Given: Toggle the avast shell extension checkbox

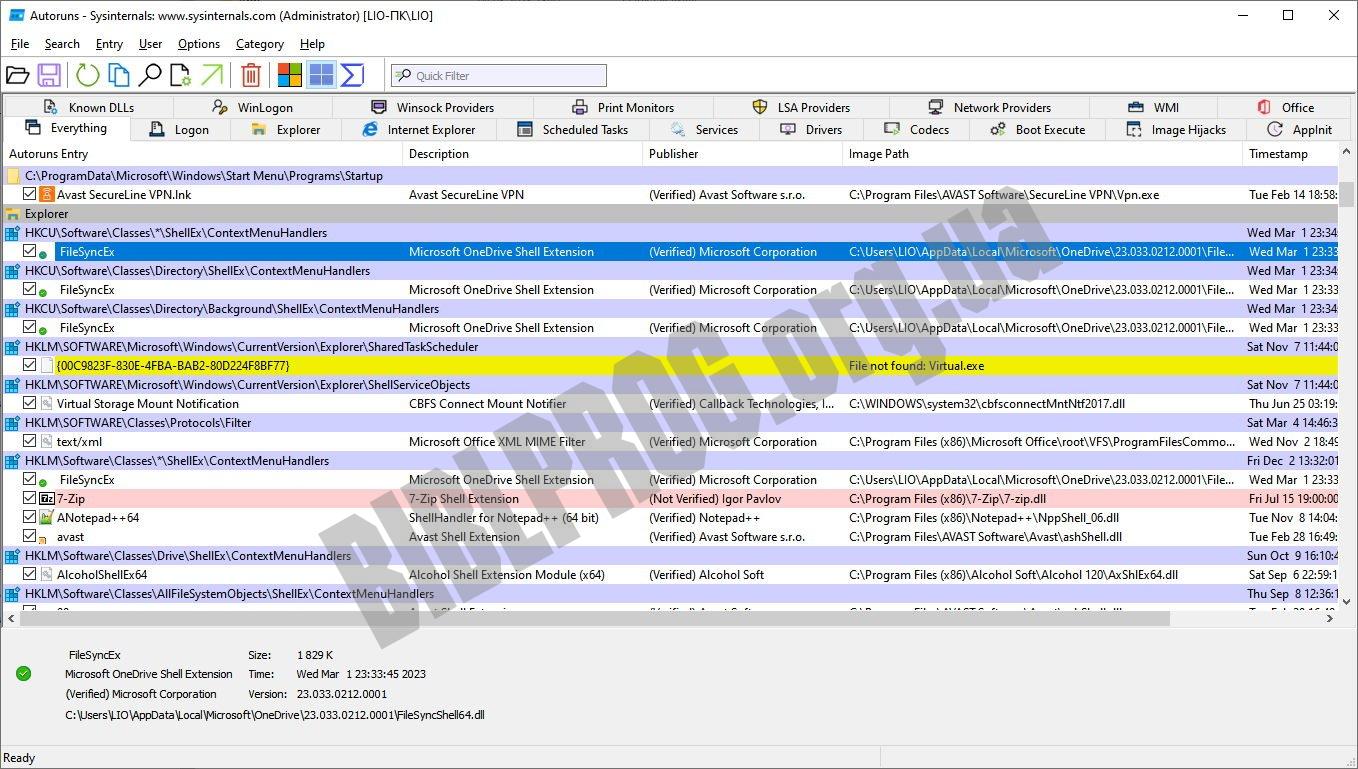Looking at the screenshot, I should [x=30, y=537].
